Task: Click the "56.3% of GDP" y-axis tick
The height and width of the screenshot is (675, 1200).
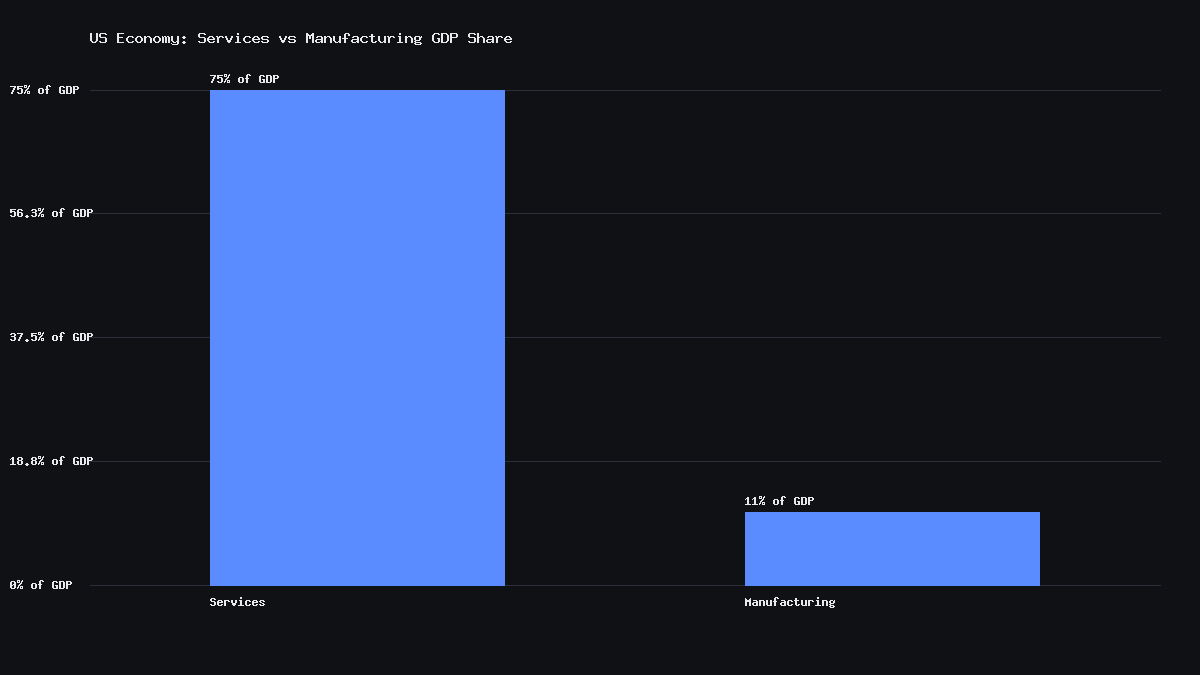Action: (x=52, y=213)
